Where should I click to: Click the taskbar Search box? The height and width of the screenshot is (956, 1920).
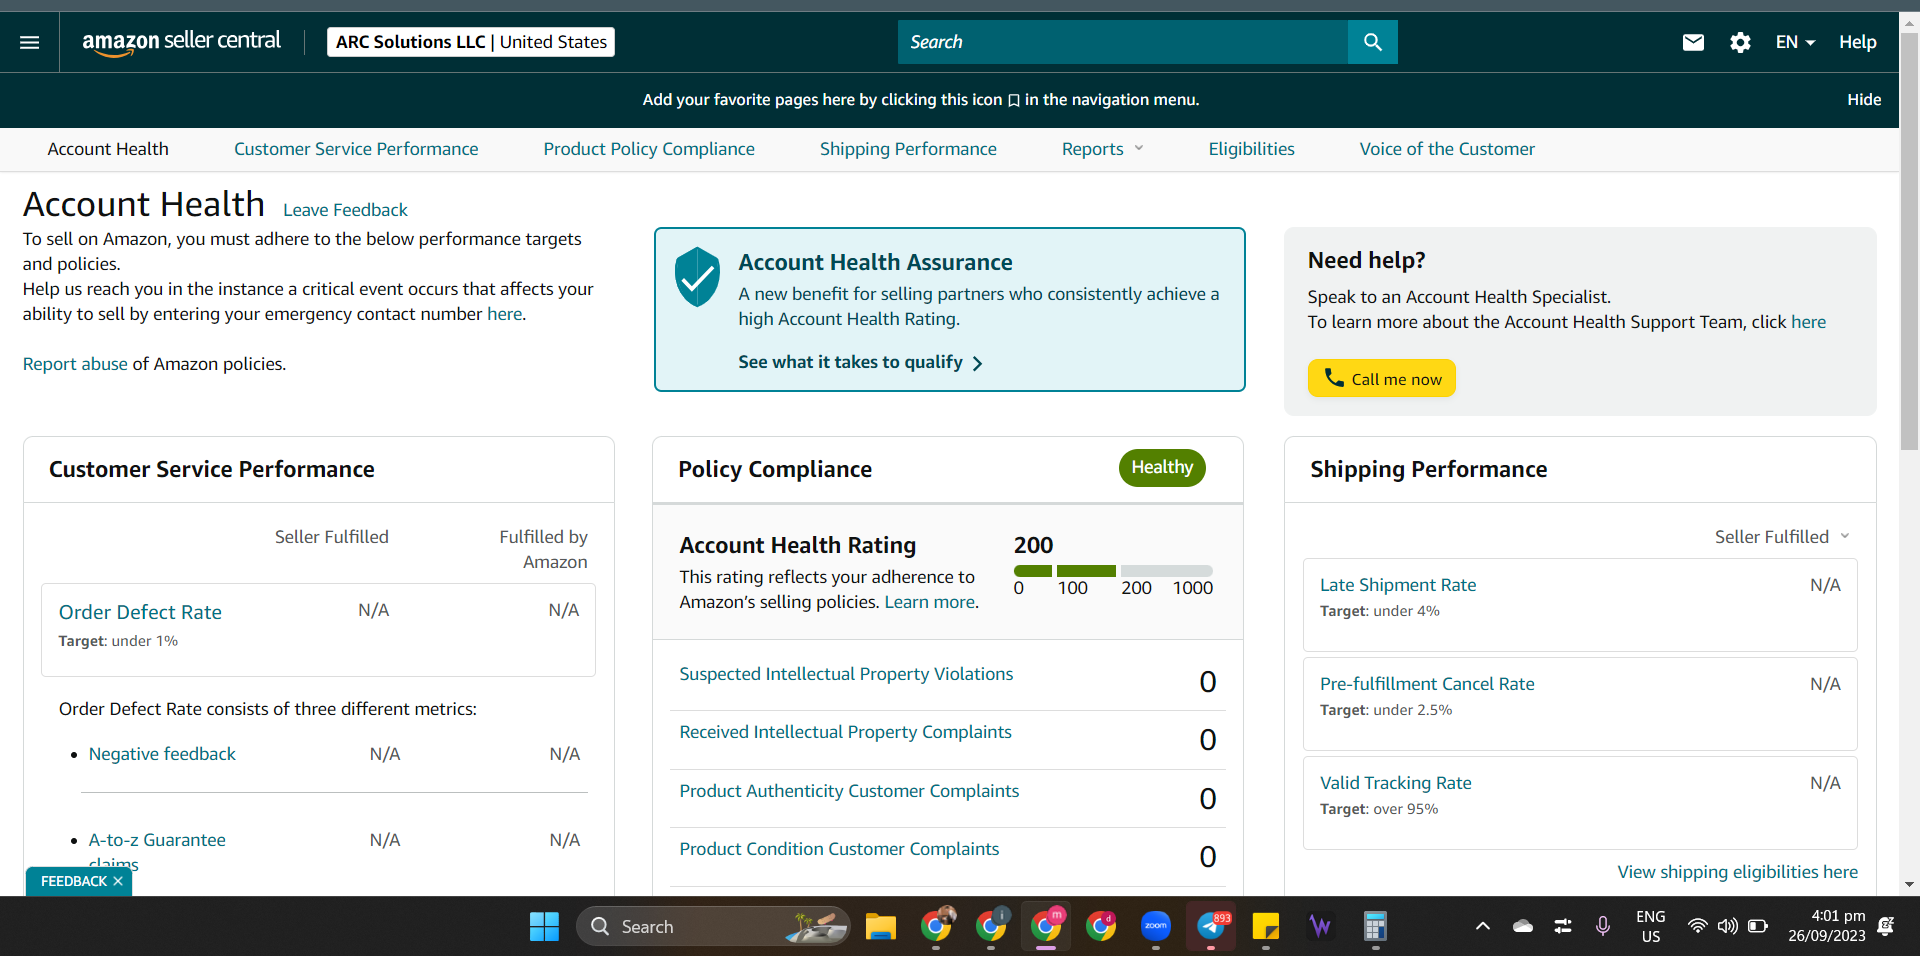pyautogui.click(x=713, y=927)
